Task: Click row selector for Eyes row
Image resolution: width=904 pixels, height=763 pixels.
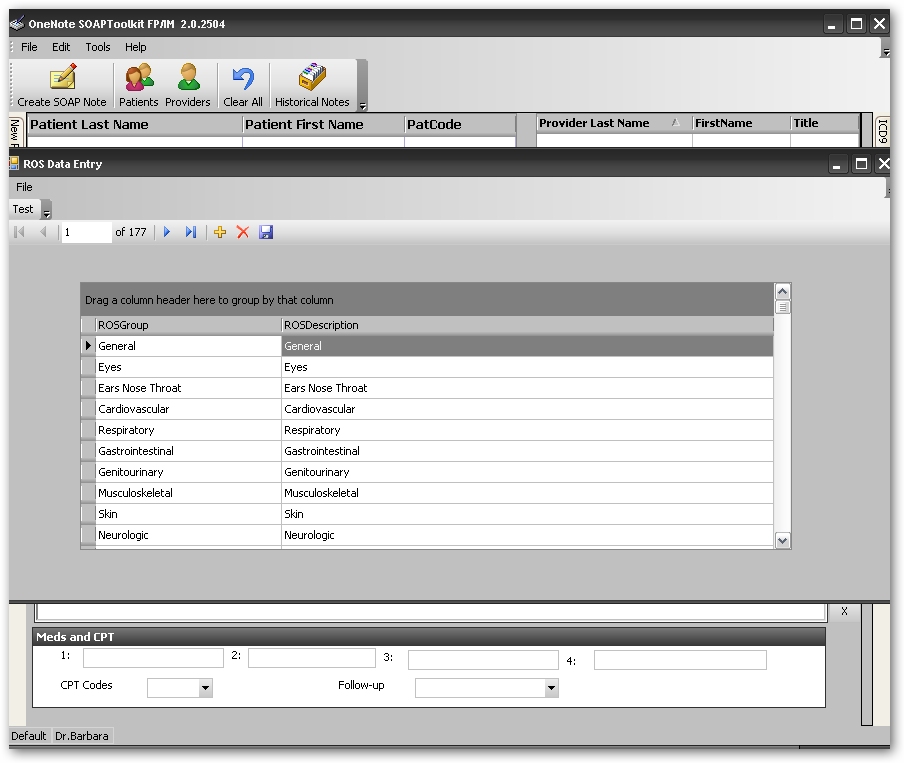Action: pos(88,367)
